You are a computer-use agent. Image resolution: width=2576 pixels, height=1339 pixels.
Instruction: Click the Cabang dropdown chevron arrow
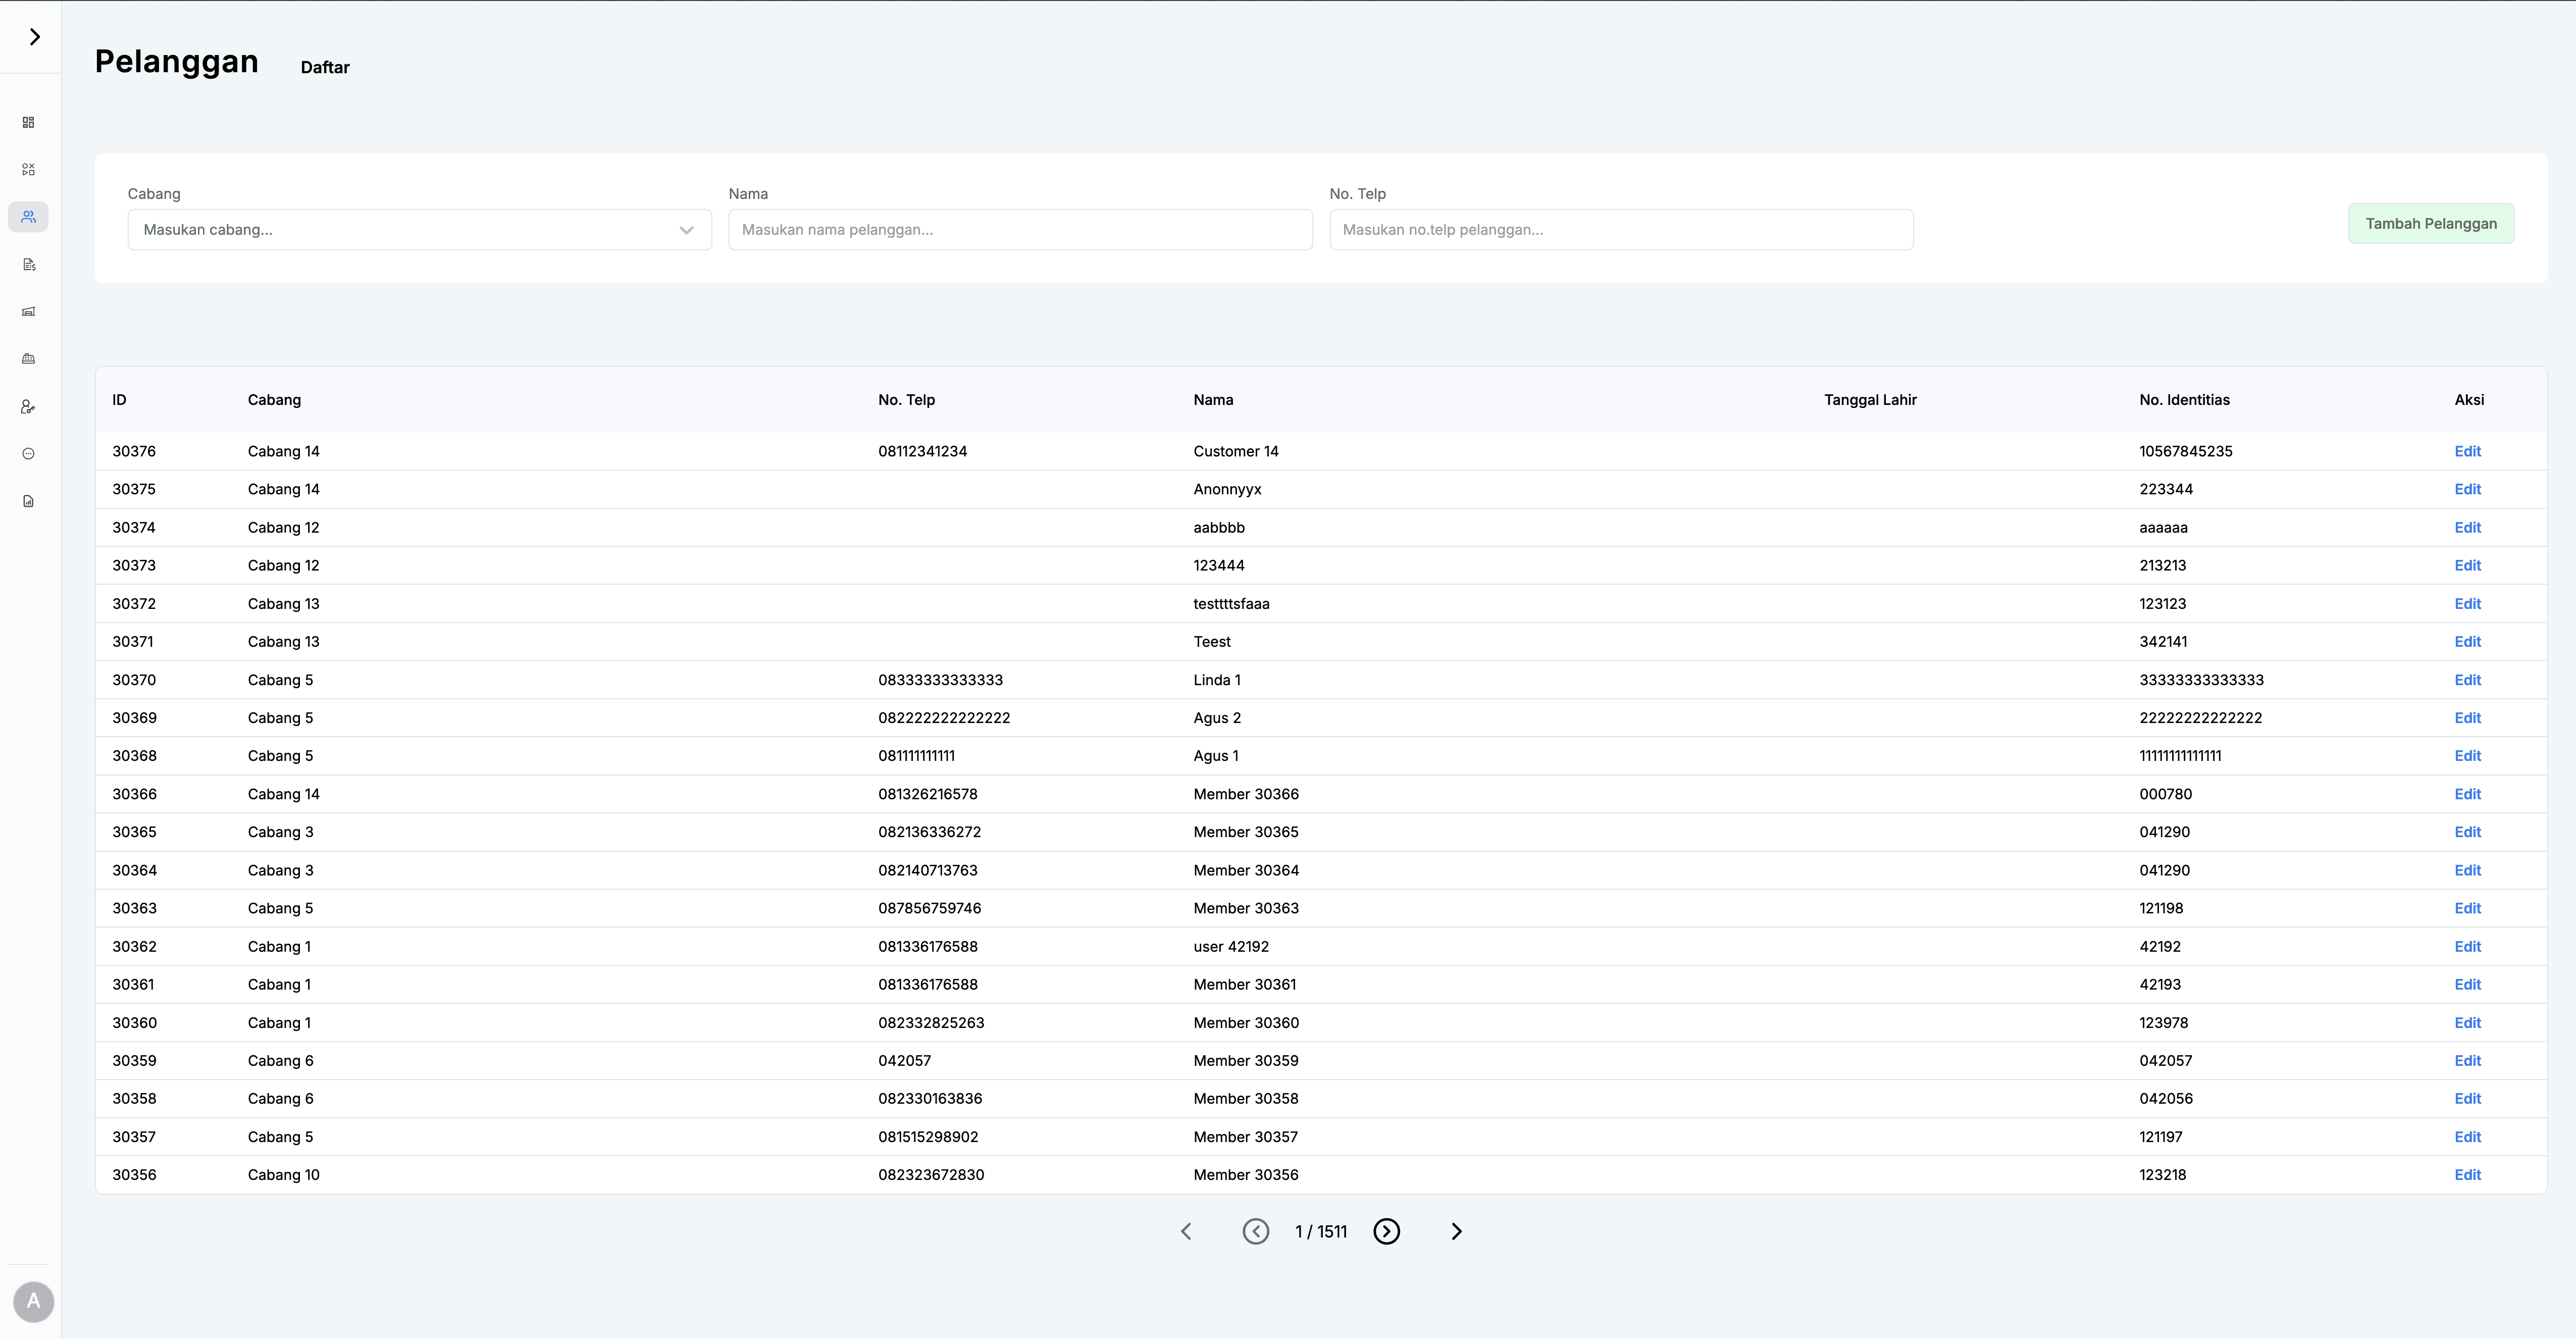click(686, 230)
